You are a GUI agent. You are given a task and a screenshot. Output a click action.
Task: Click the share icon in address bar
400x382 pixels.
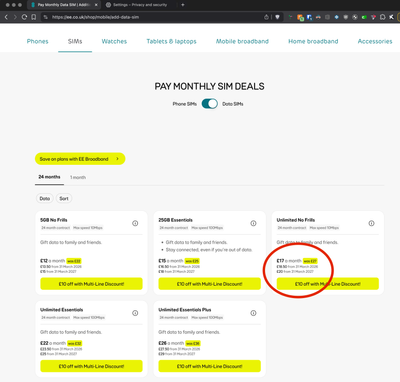[266, 17]
